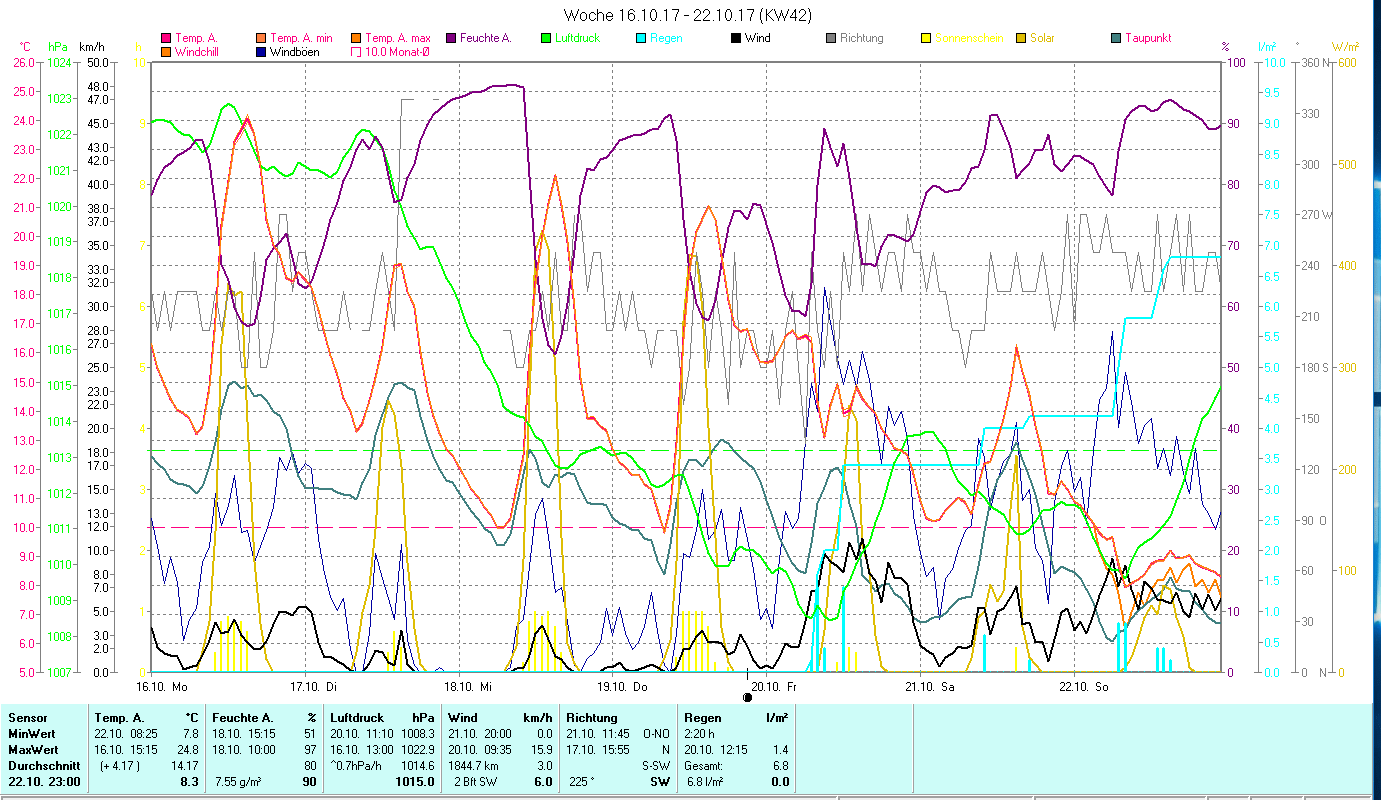
Task: Click the '16.10. Mo' day label
Action: [162, 686]
